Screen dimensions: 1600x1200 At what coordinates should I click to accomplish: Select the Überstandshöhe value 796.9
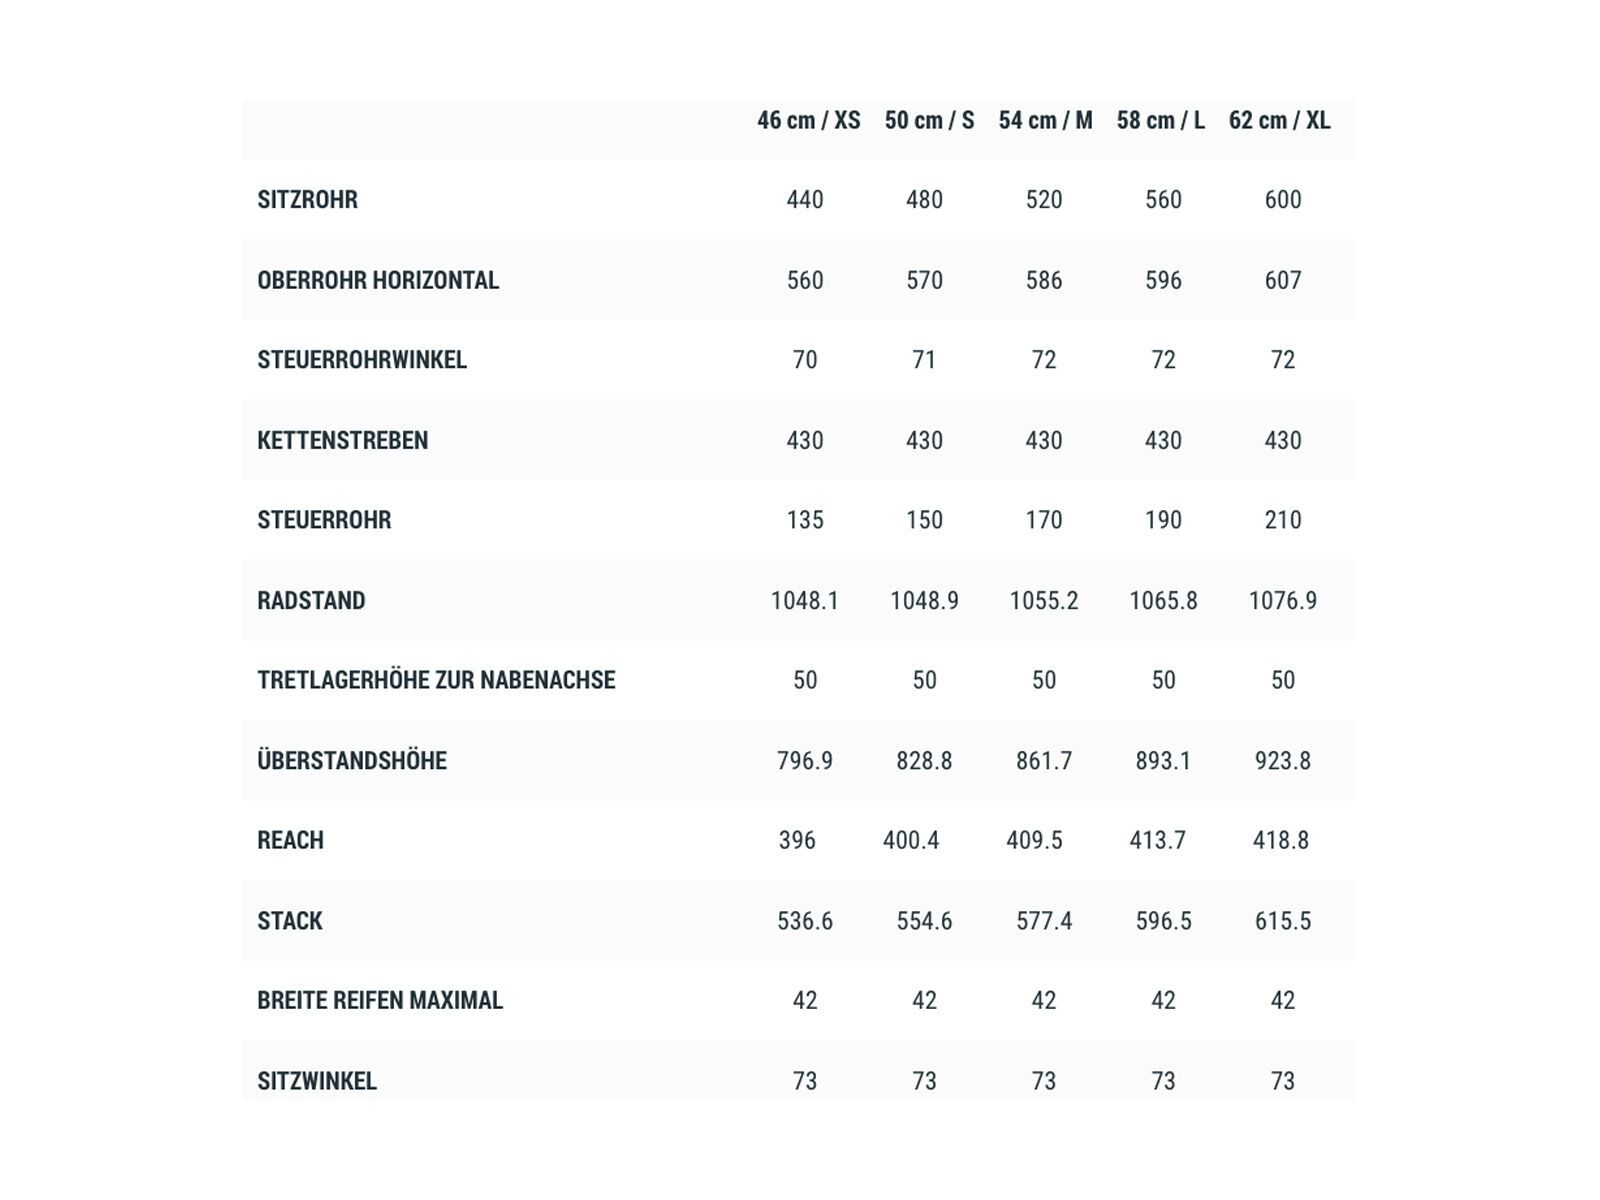point(805,761)
